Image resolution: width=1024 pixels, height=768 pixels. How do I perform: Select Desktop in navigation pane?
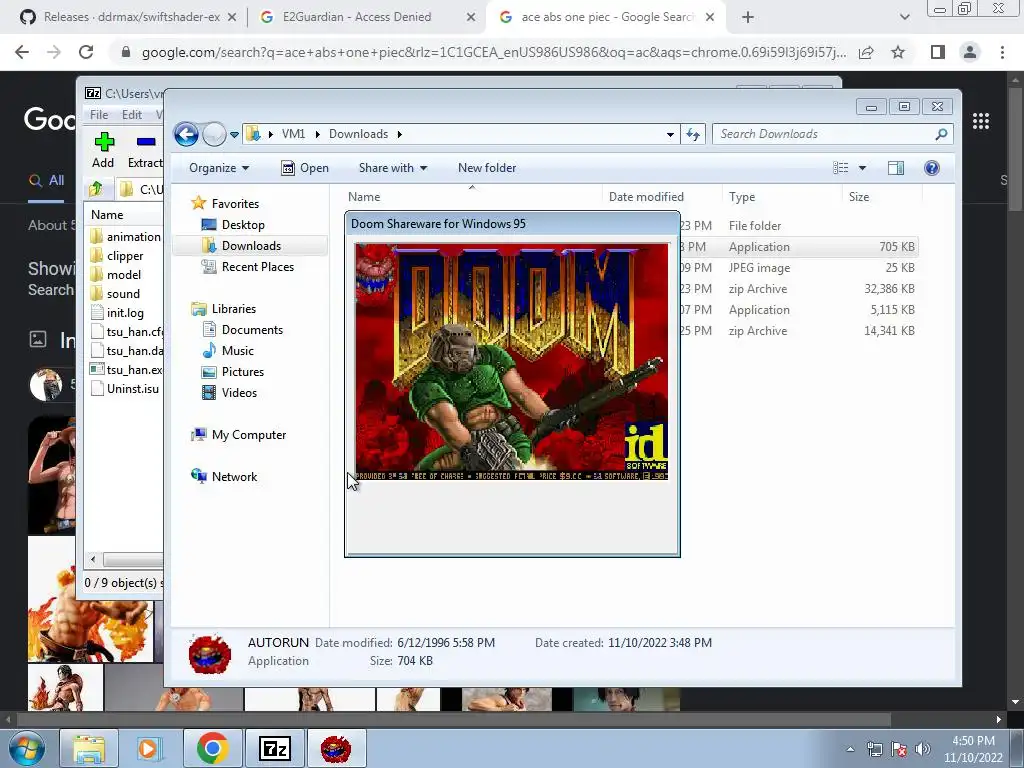(233, 225)
